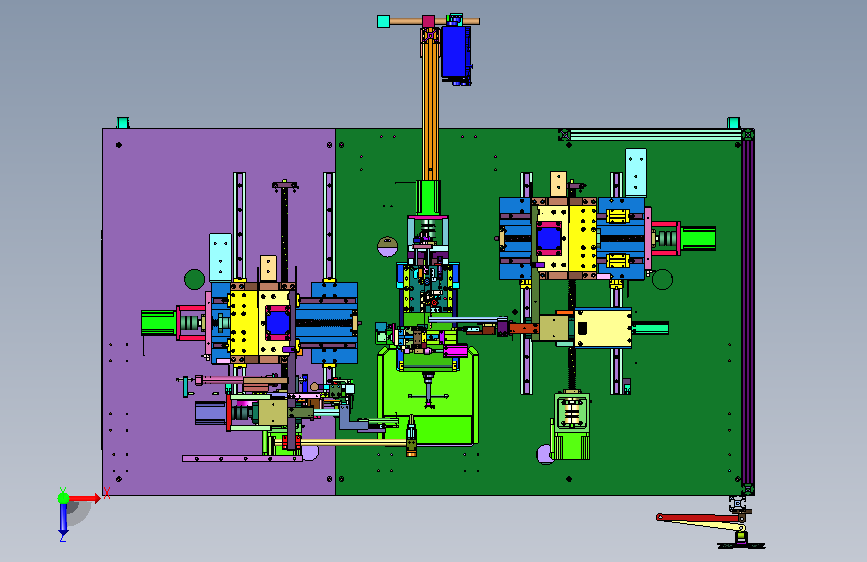This screenshot has height=562, width=867.
Task: Select the dark purple vertical frame extrusion
Action: pos(747,311)
